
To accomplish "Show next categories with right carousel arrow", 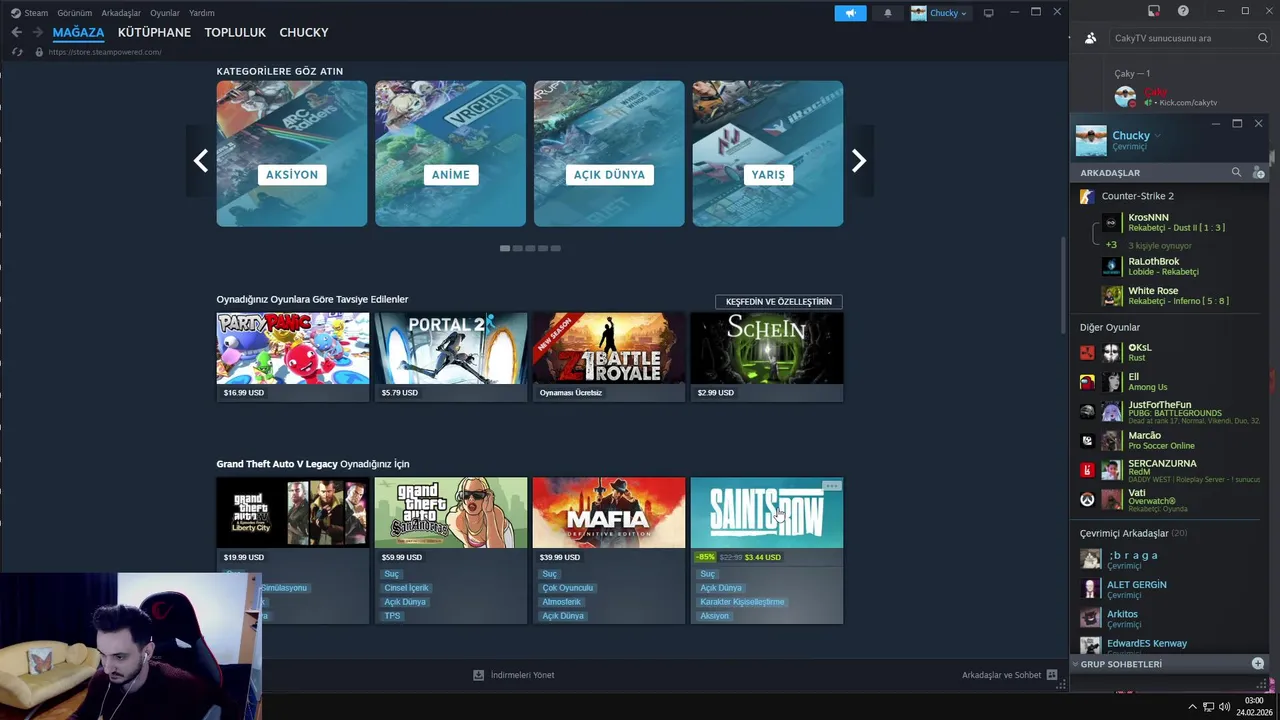I will click(x=858, y=160).
